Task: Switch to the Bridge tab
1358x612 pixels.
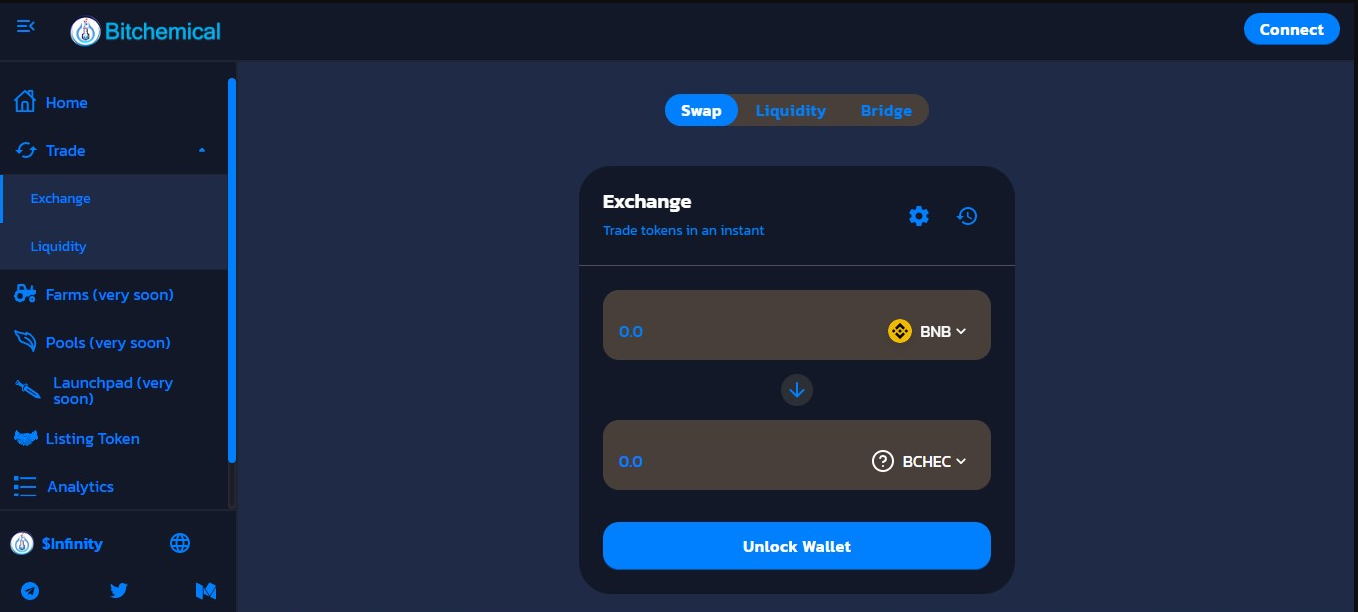Action: click(x=886, y=110)
